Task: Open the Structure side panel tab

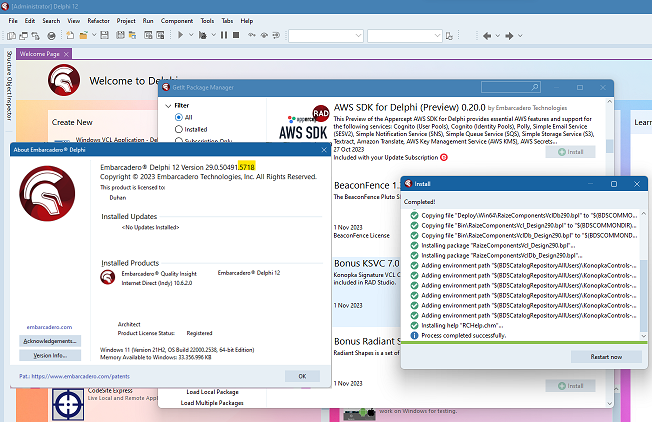Action: 9,63
